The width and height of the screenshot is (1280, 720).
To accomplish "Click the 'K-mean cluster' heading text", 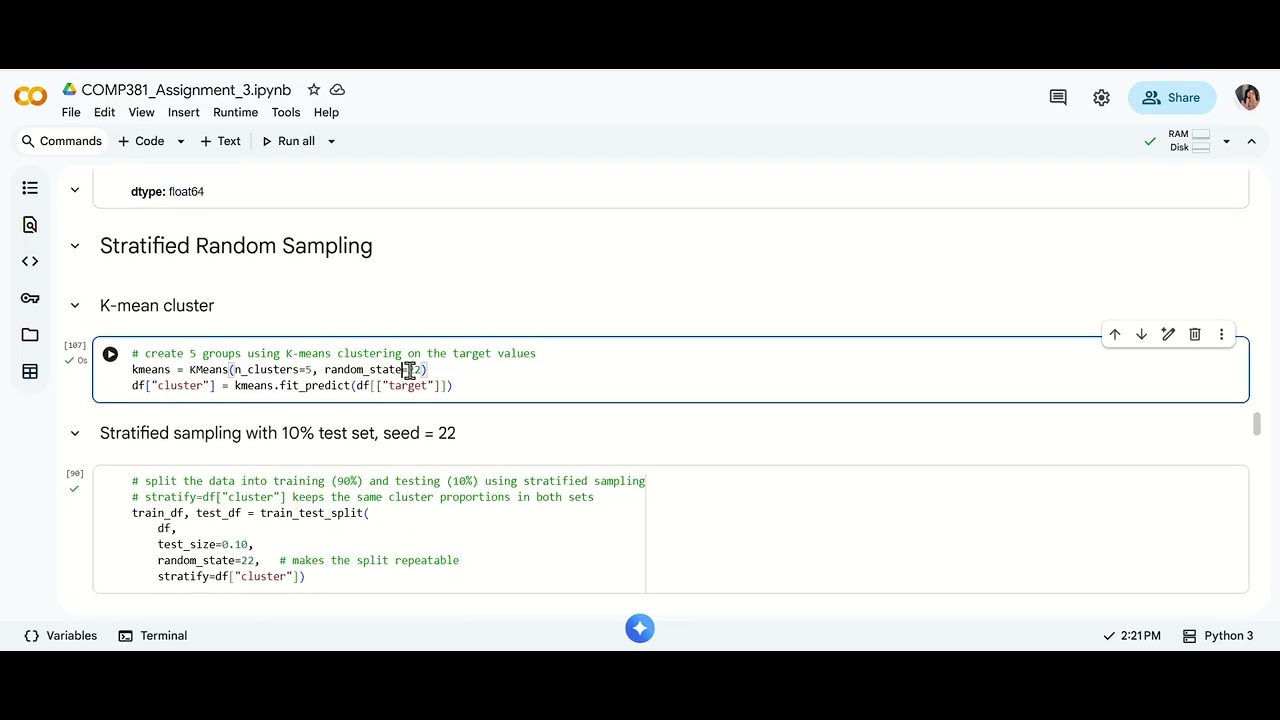I will click(x=157, y=306).
